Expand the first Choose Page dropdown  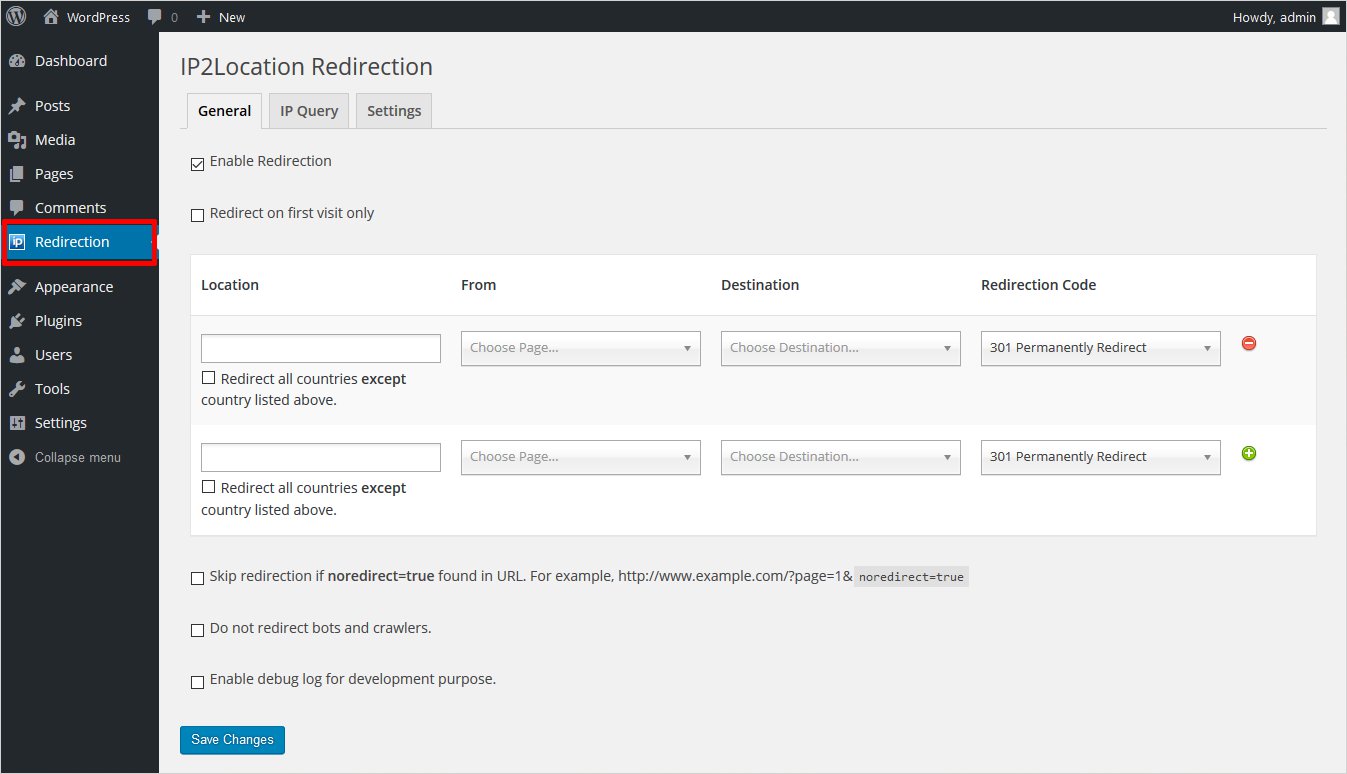click(x=580, y=348)
